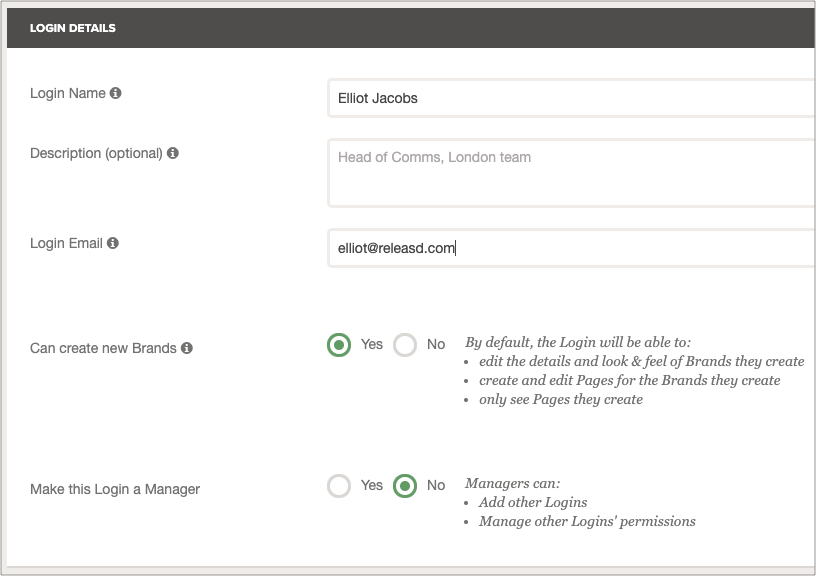Click the info icon next to Description (optional)
This screenshot has height=576, width=816.
[173, 154]
